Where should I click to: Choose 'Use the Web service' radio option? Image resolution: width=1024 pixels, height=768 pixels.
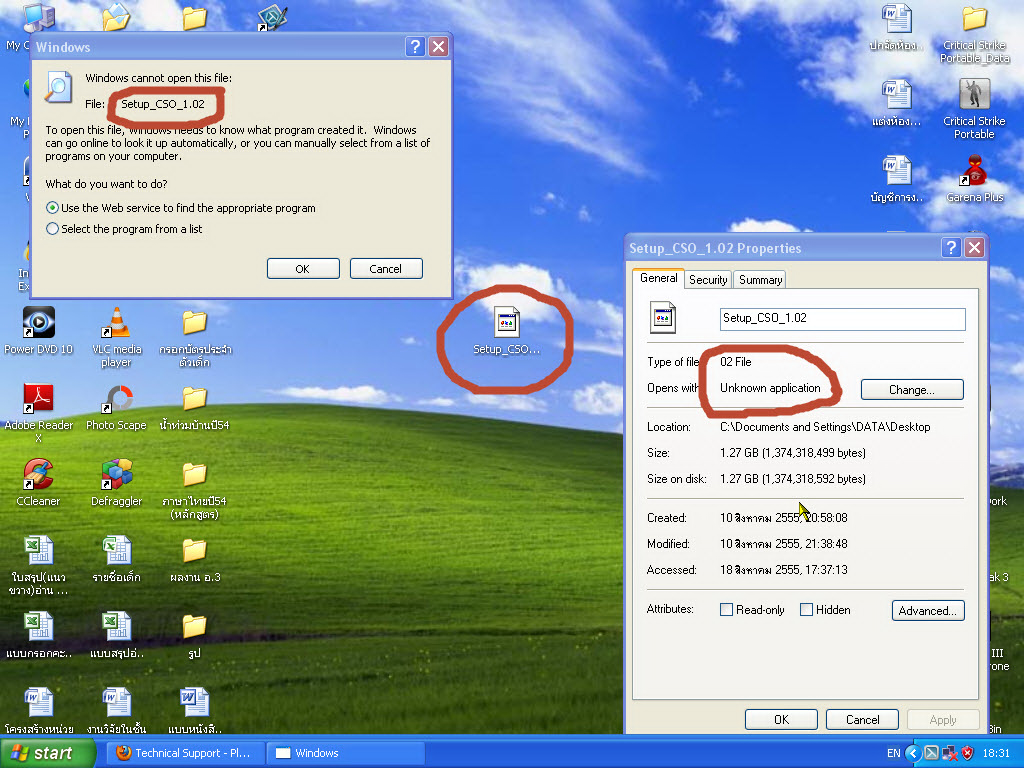click(52, 208)
